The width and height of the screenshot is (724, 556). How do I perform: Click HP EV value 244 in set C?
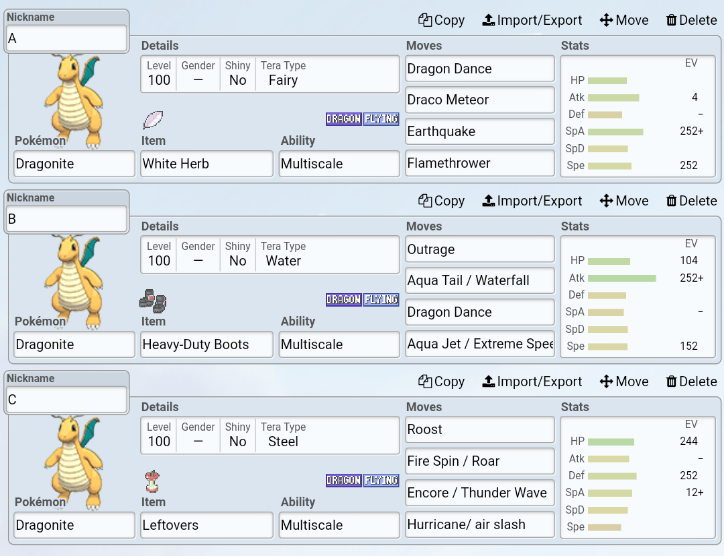tap(688, 441)
